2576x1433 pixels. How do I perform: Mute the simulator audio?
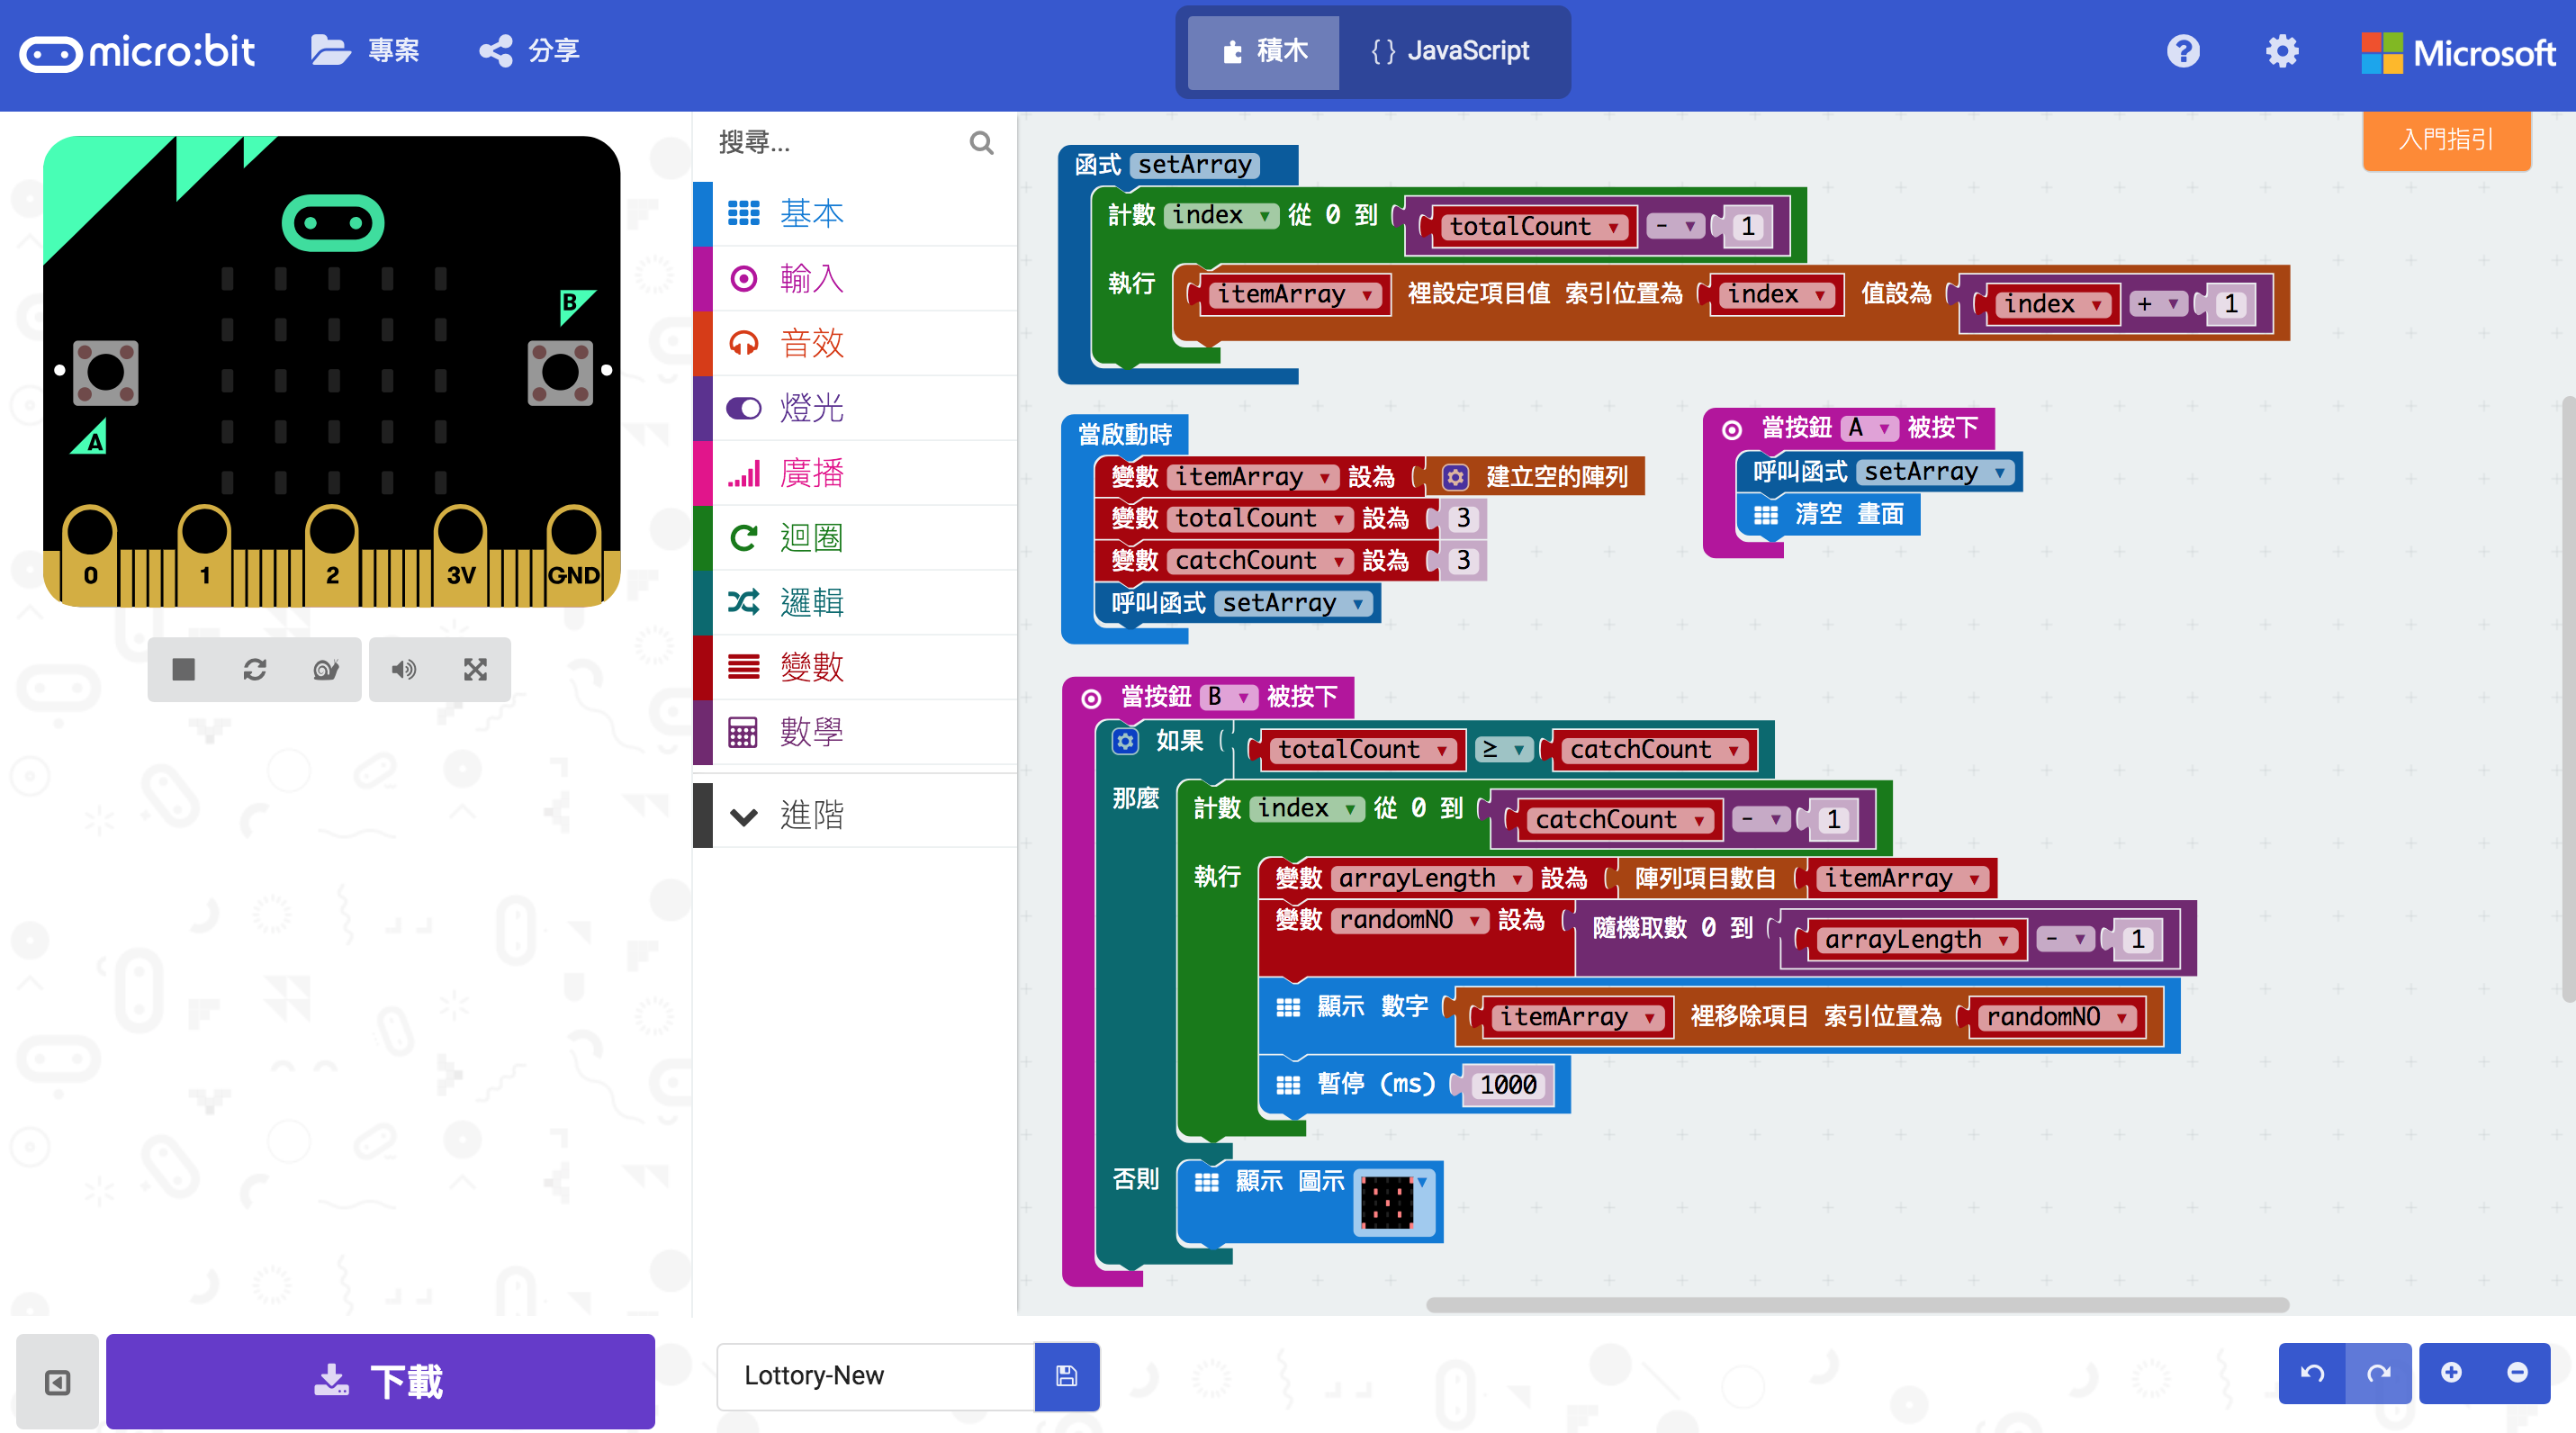[404, 669]
